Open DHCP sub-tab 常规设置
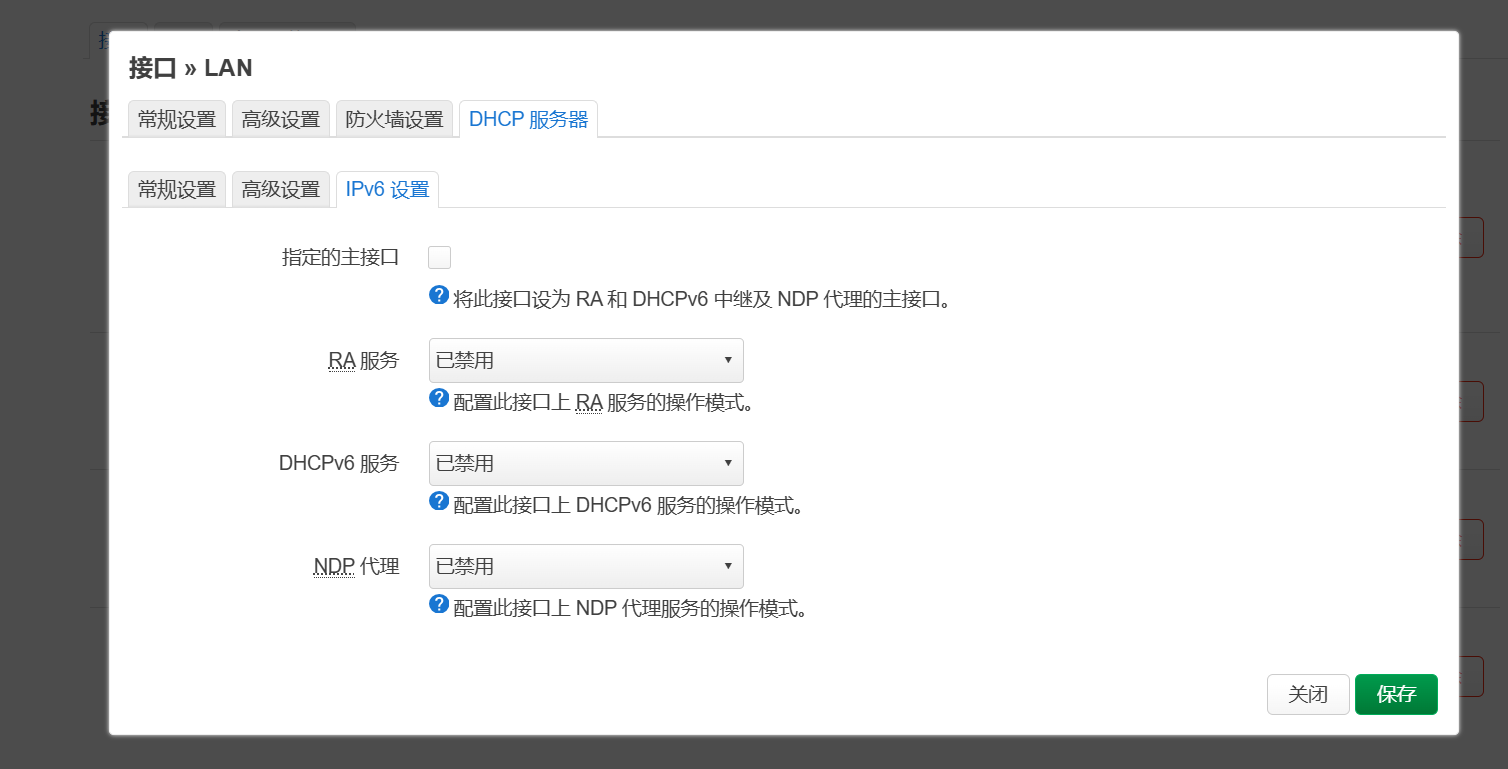Viewport: 1508px width, 769px height. pos(177,189)
